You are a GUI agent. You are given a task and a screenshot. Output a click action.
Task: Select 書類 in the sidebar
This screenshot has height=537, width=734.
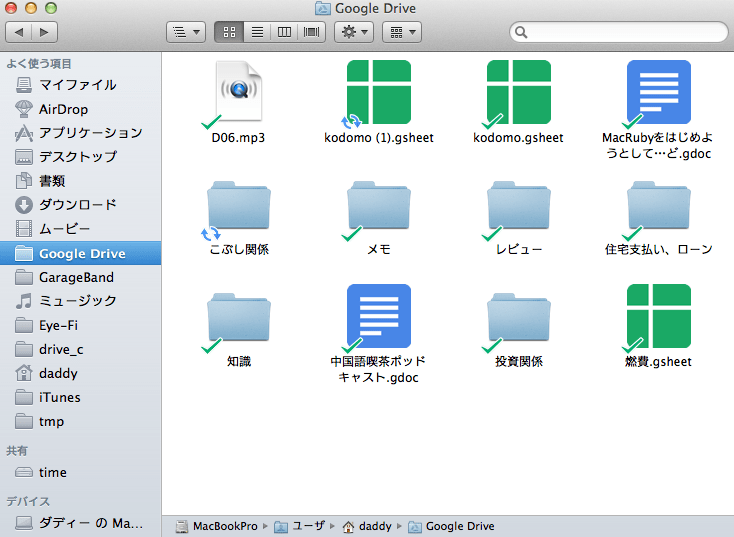pos(81,181)
